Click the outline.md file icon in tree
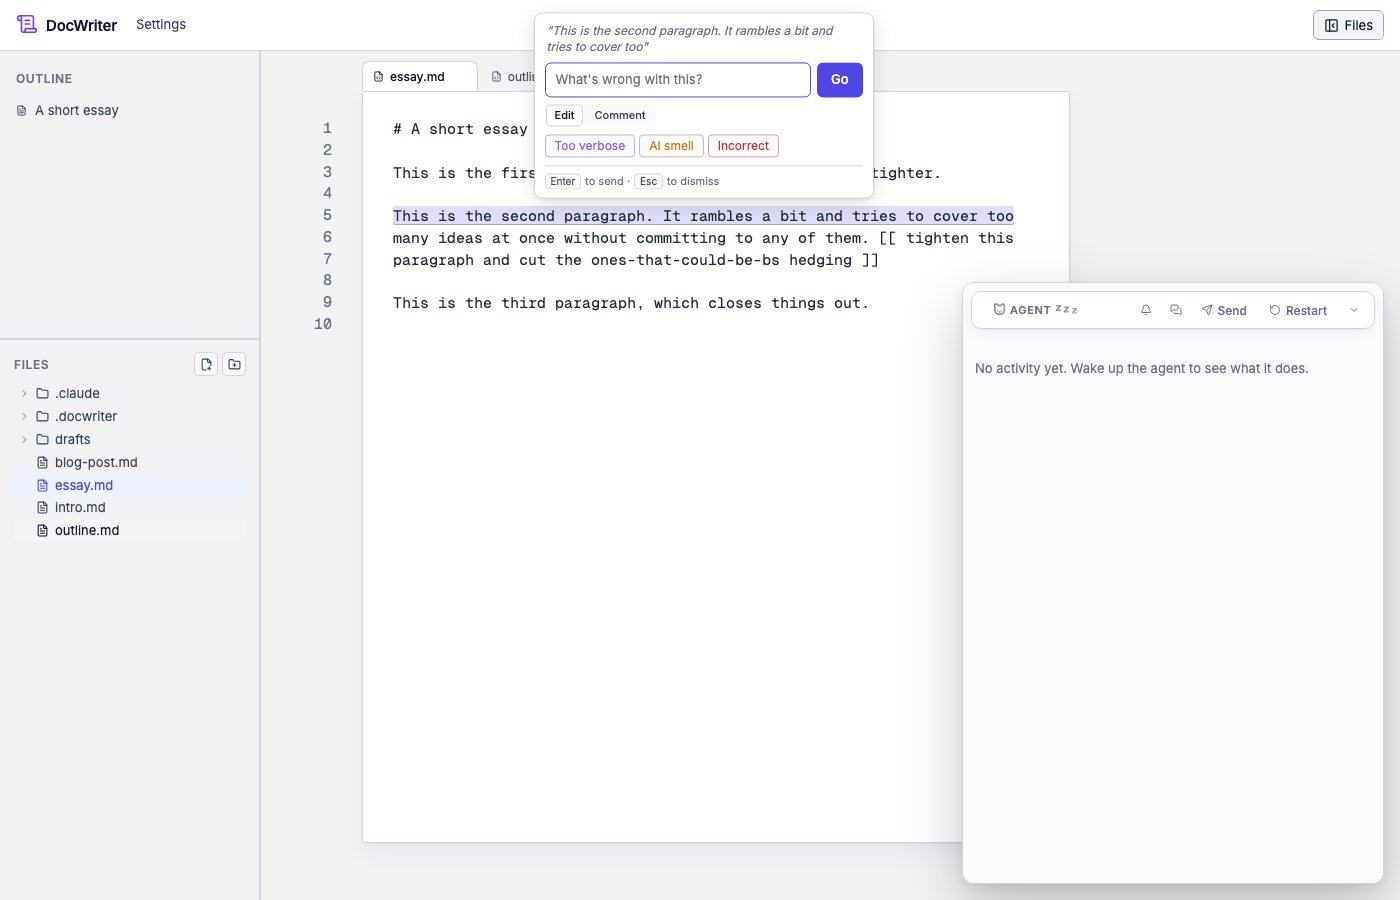This screenshot has width=1400, height=900. (42, 530)
